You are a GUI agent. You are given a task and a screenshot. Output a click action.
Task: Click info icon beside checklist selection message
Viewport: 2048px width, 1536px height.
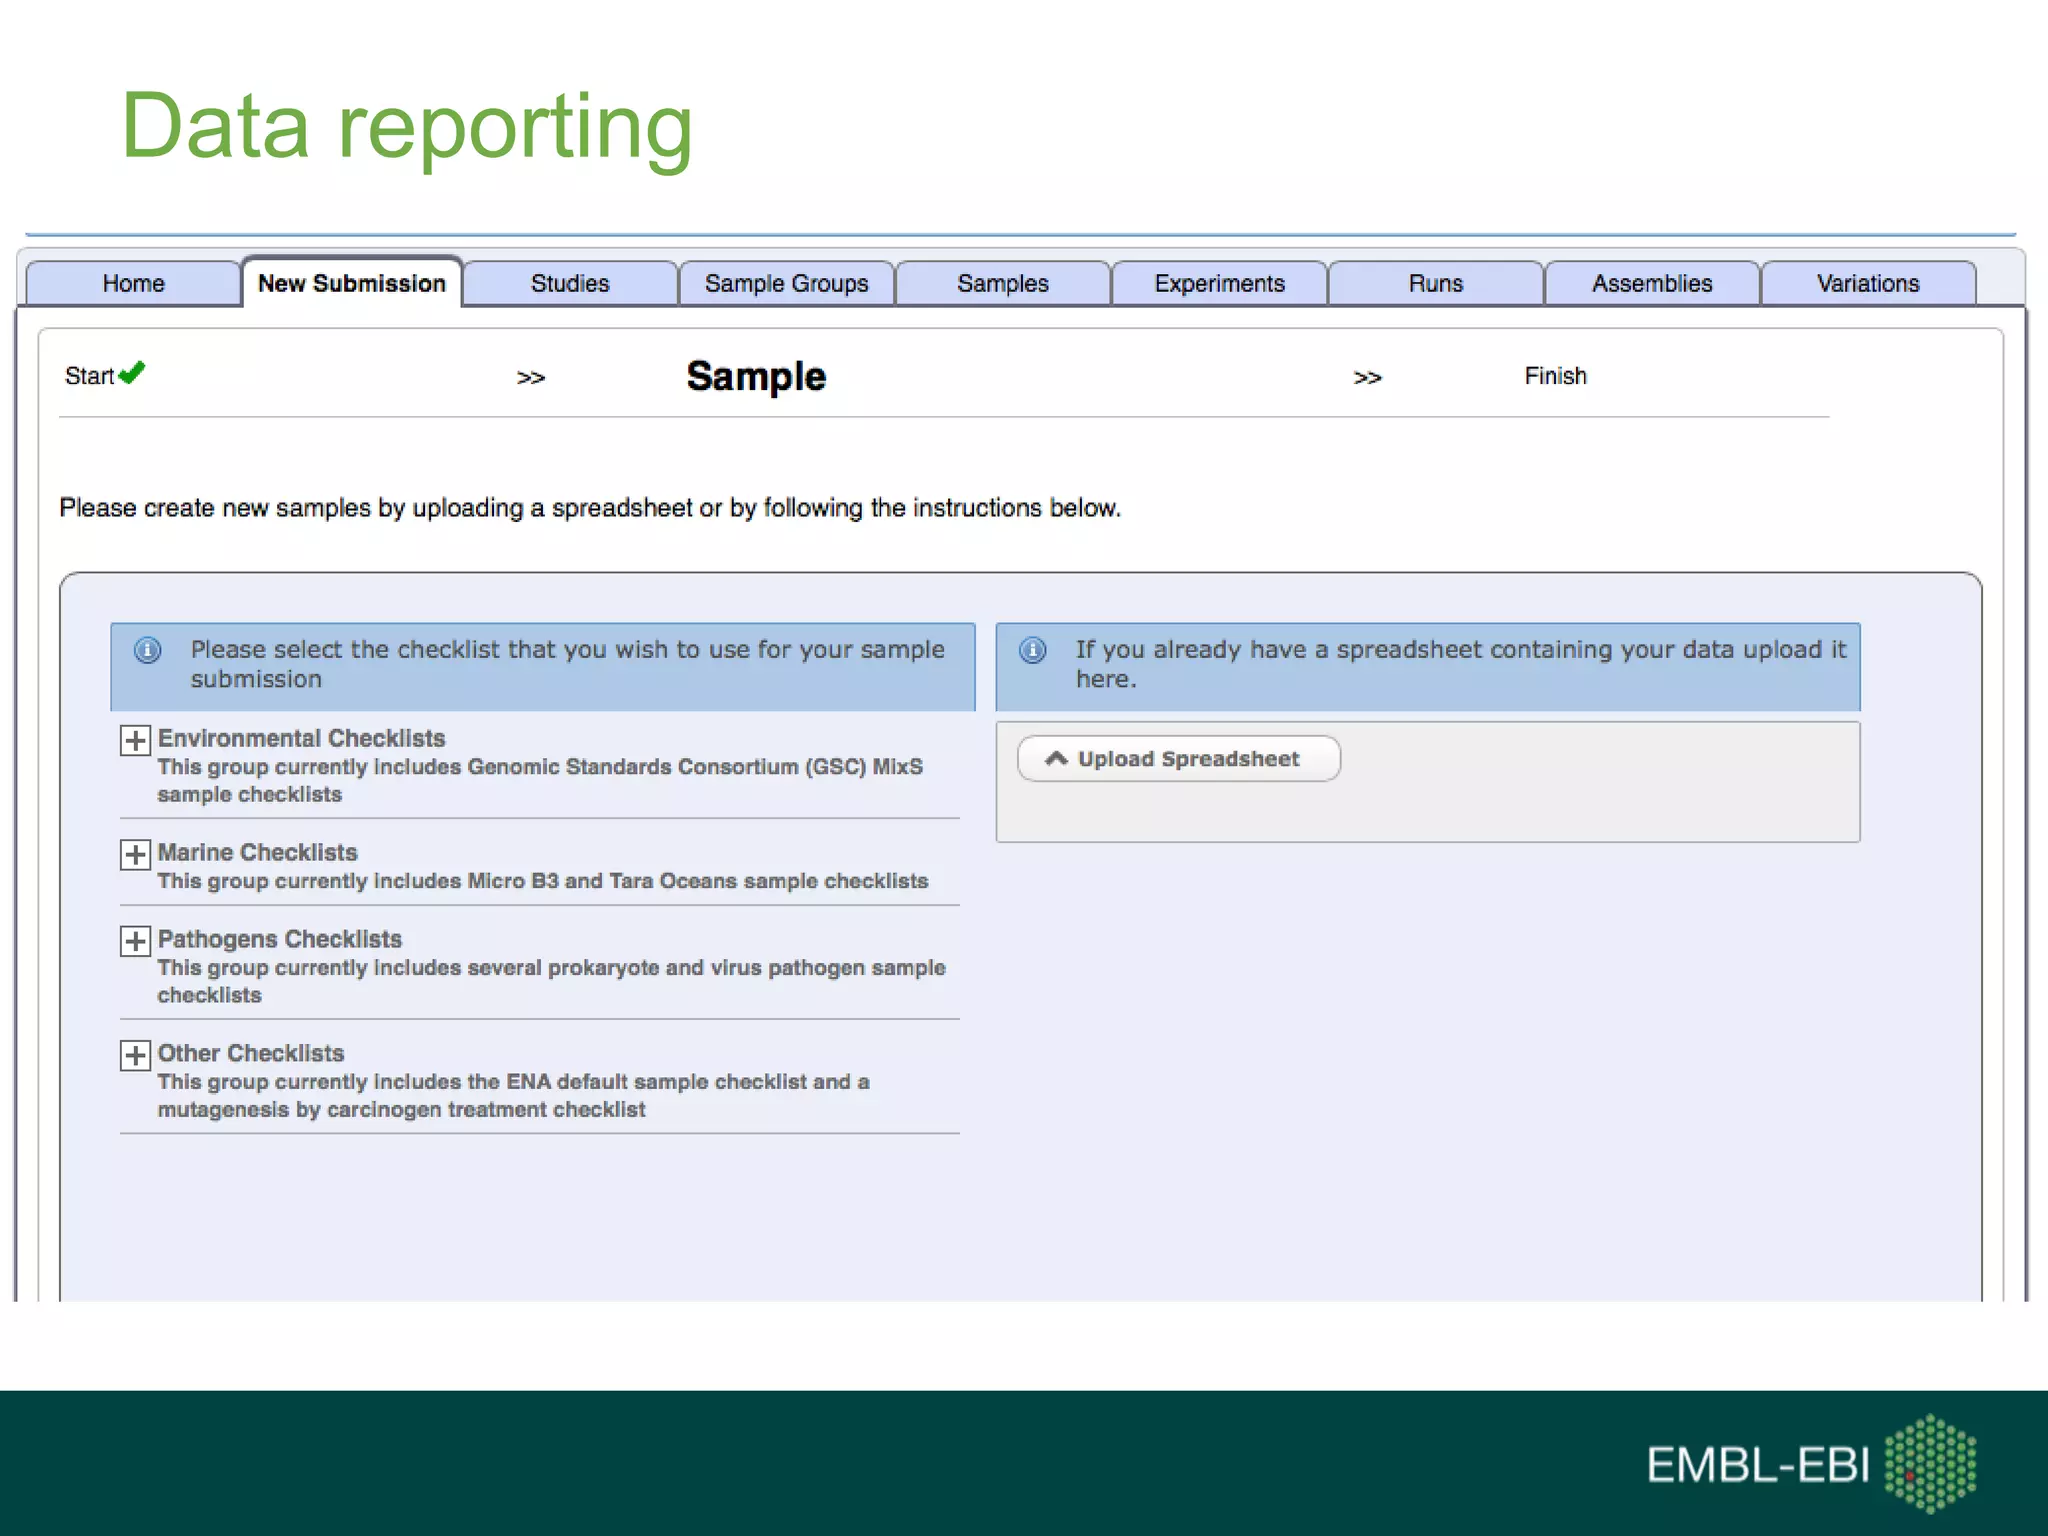pos(147,651)
